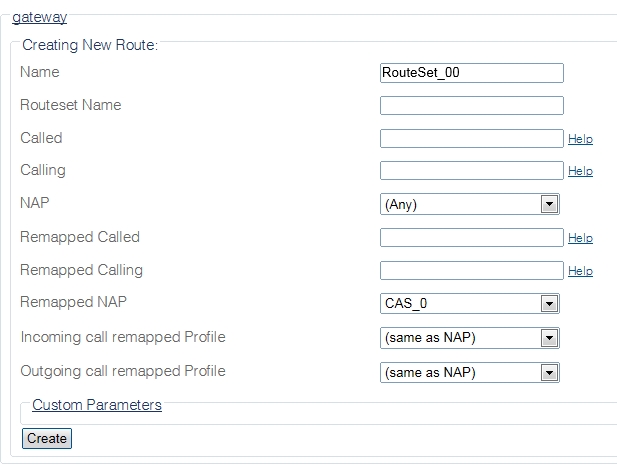Click the Remapped NAP label text

[74, 302]
